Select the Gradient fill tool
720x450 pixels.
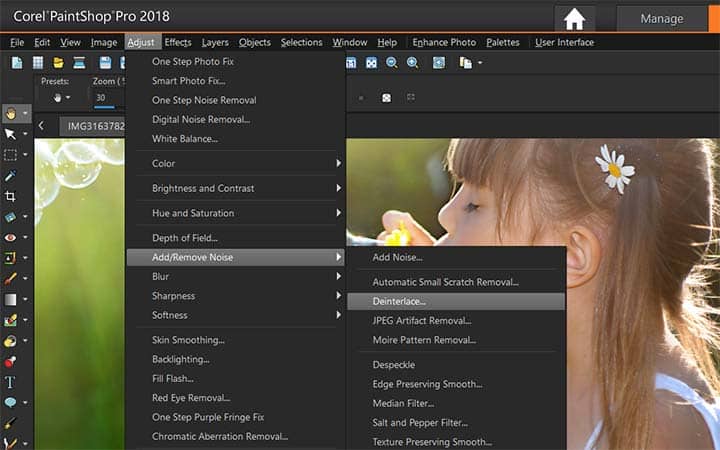(10, 299)
